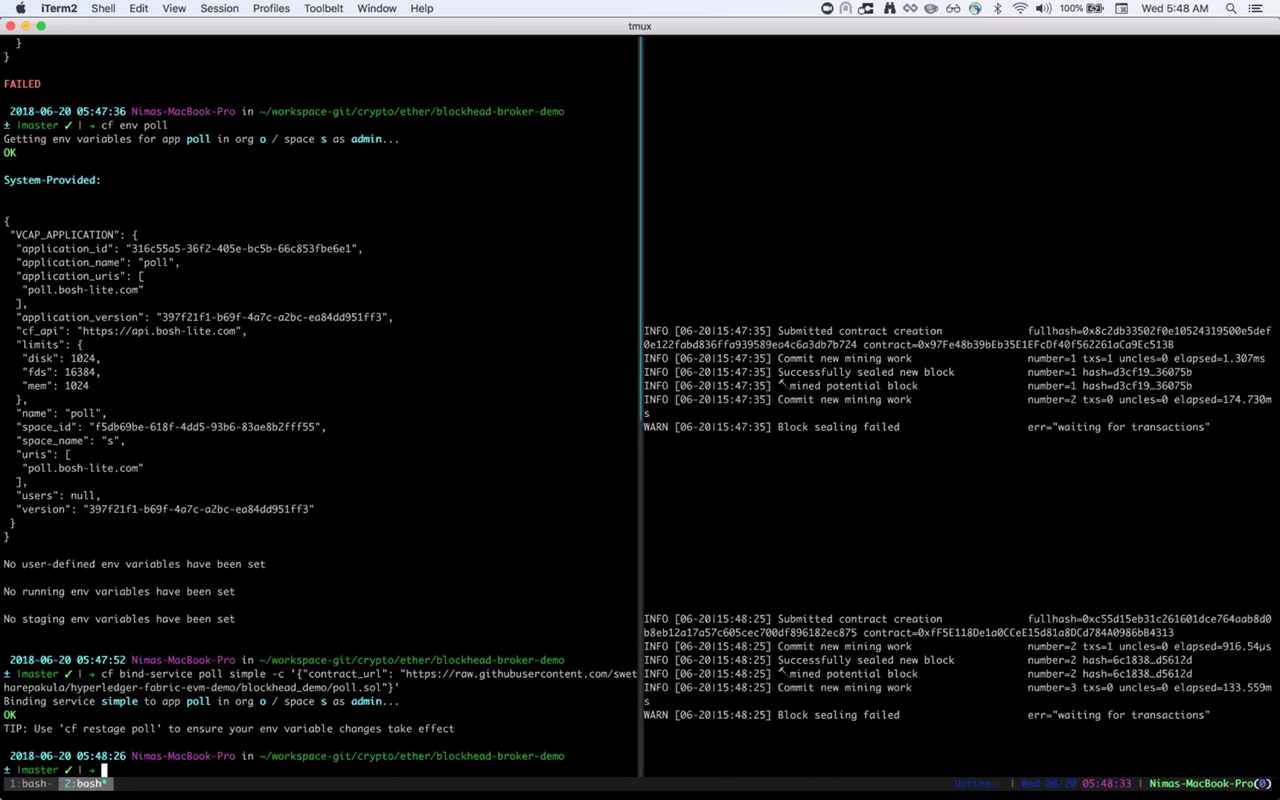Click 'No staging env variables have been set'
Image resolution: width=1280 pixels, height=800 pixels.
[x=119, y=619]
